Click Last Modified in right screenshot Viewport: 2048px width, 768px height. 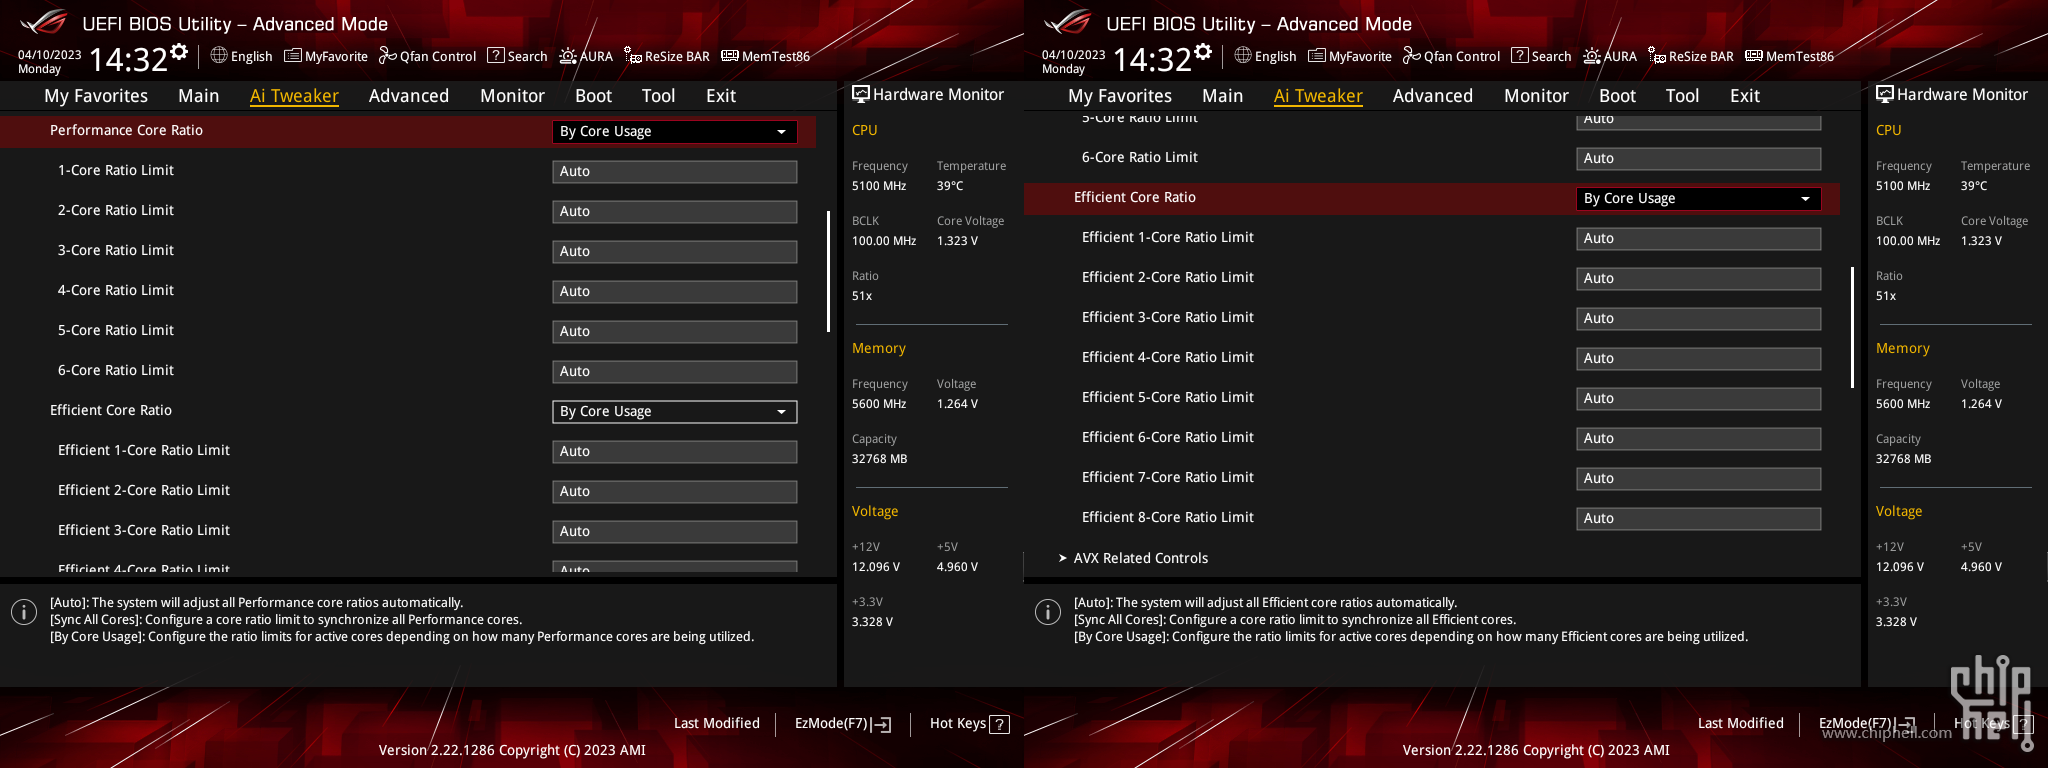coord(1741,723)
